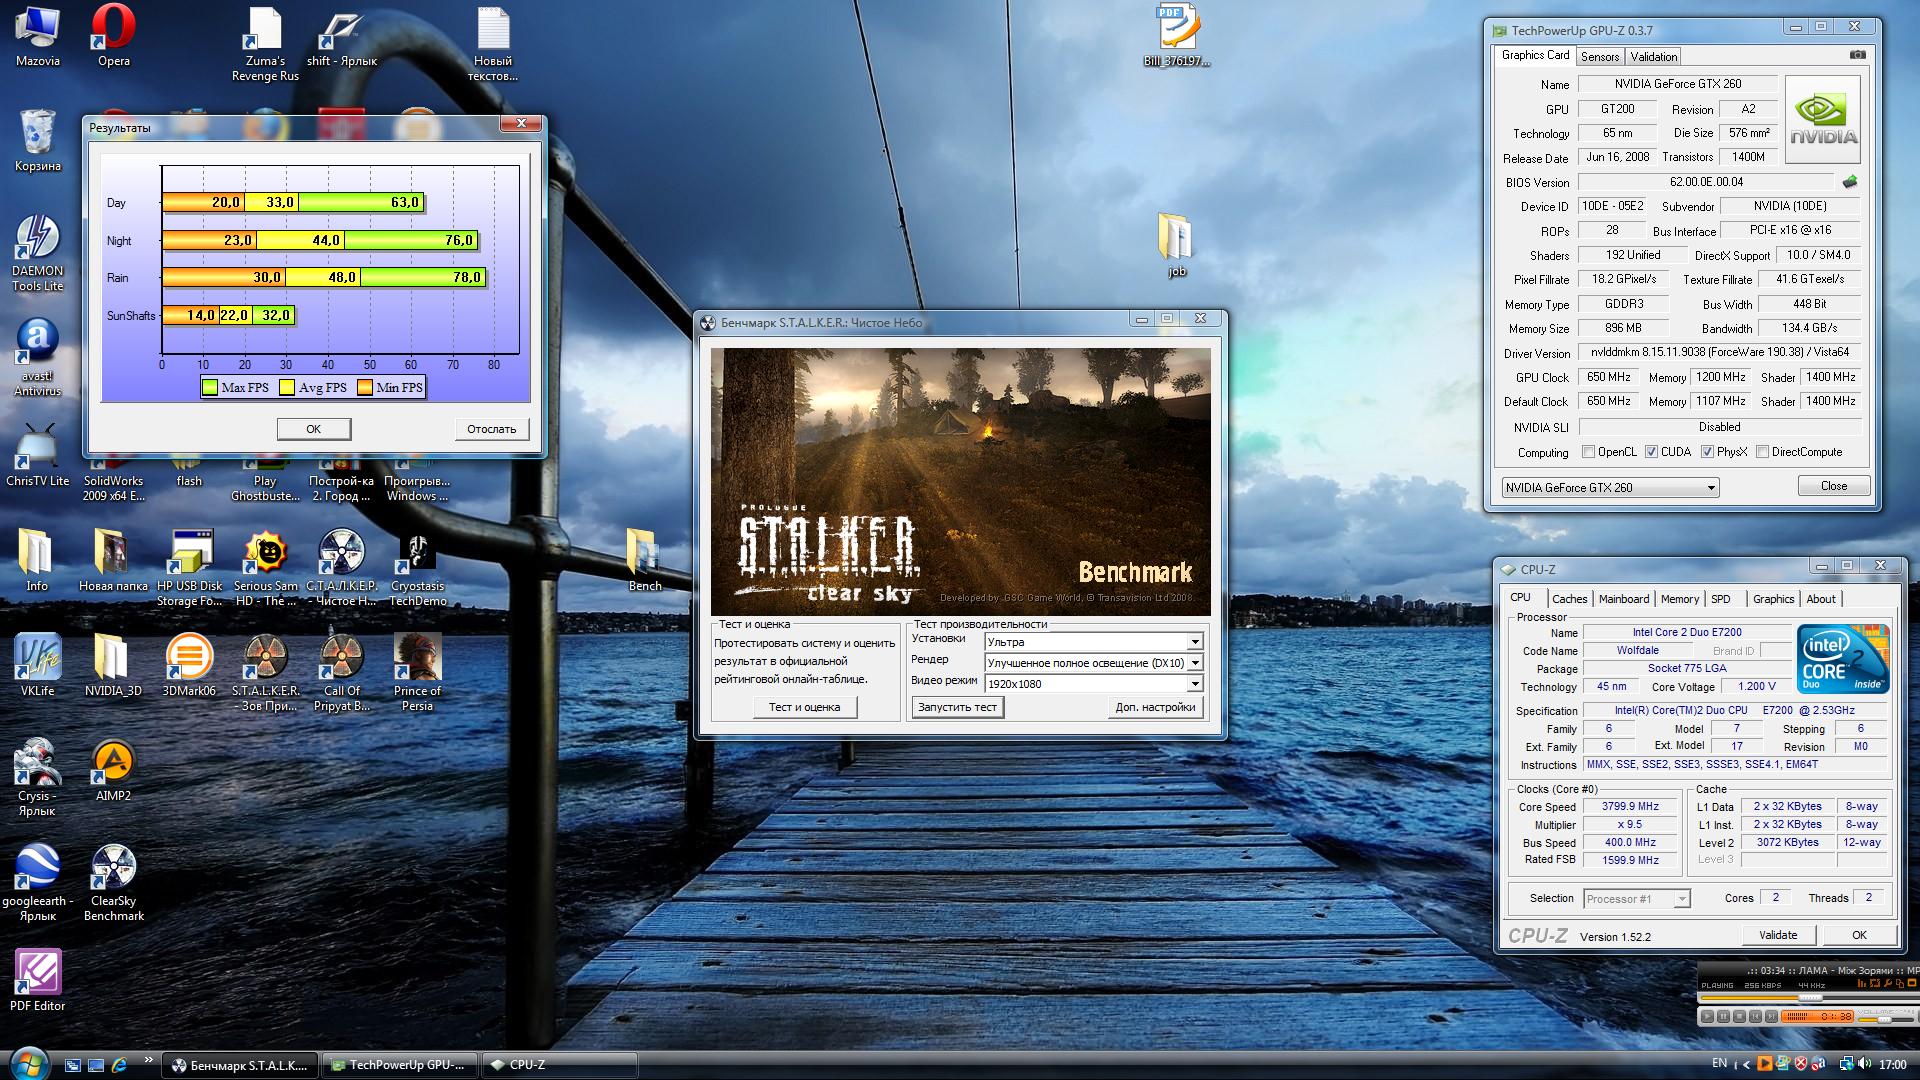
Task: Click the BIOS save chip icon in GPU-Z
Action: [x=1850, y=182]
